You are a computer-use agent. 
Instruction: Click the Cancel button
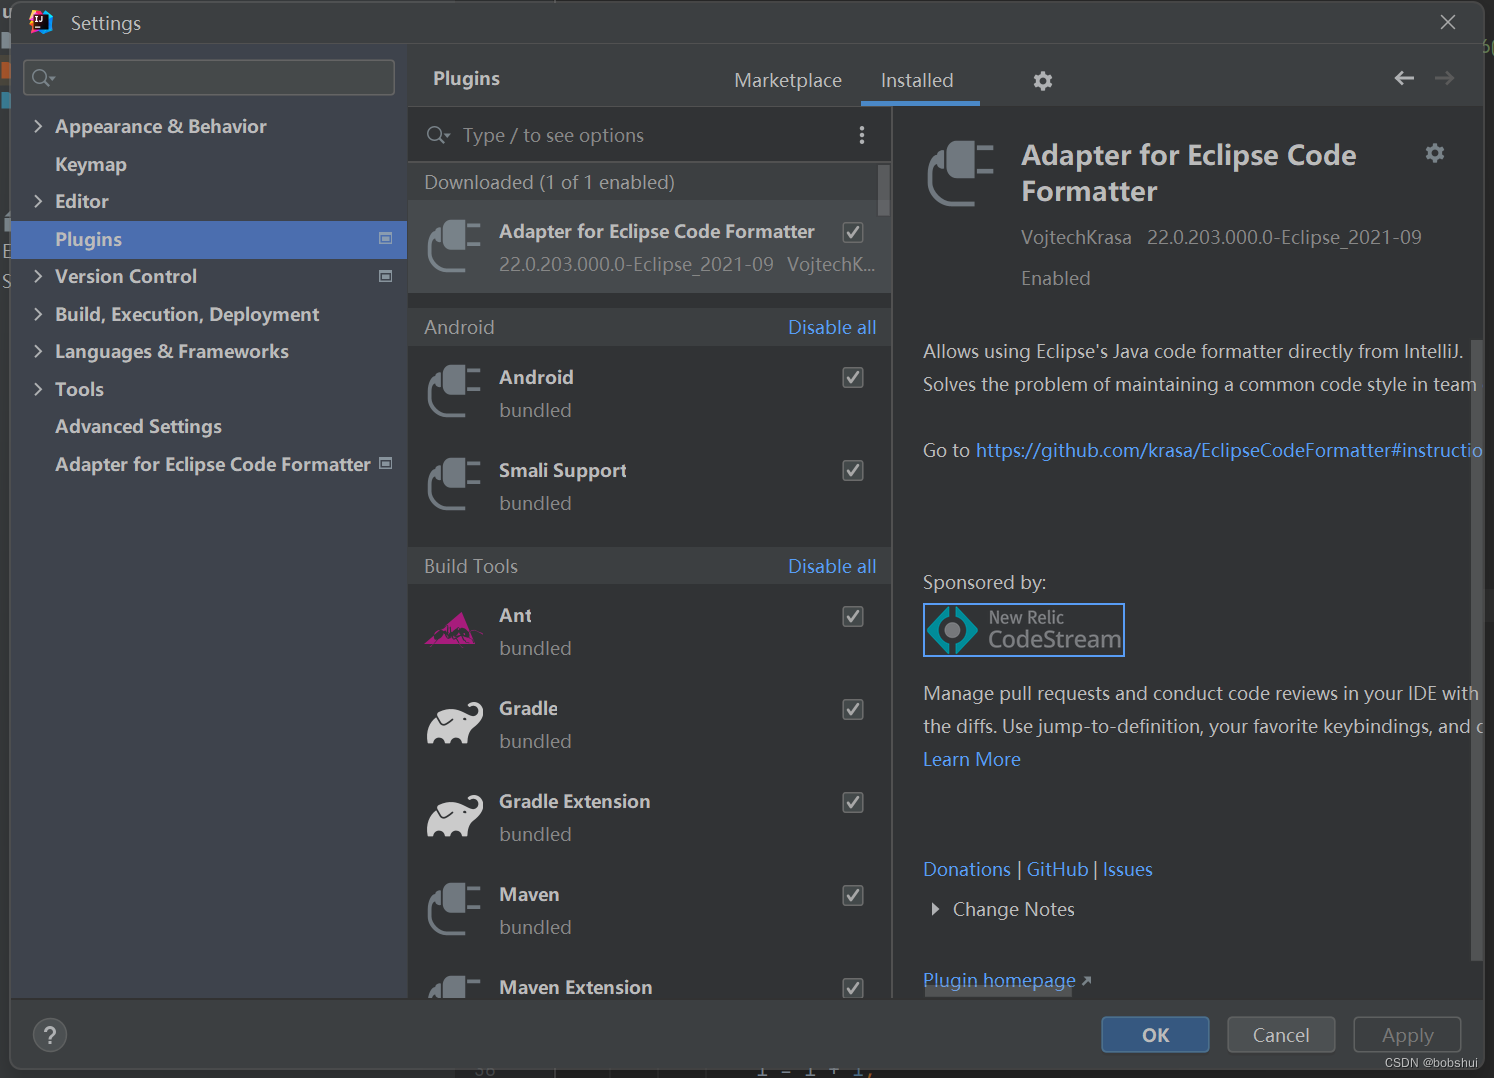tap(1281, 1035)
